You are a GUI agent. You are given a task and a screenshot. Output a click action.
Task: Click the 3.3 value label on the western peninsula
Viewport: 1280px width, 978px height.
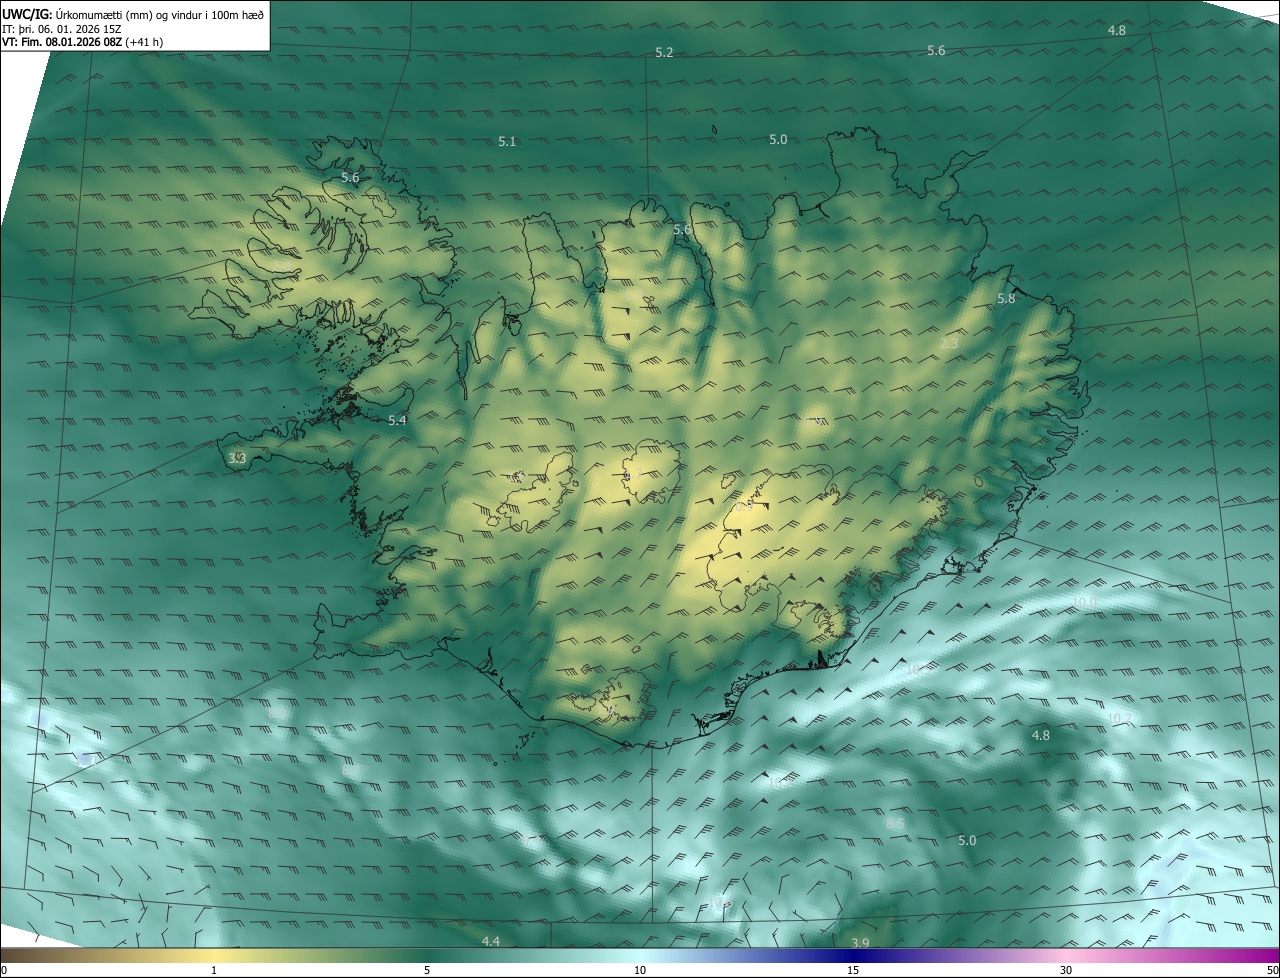[237, 459]
